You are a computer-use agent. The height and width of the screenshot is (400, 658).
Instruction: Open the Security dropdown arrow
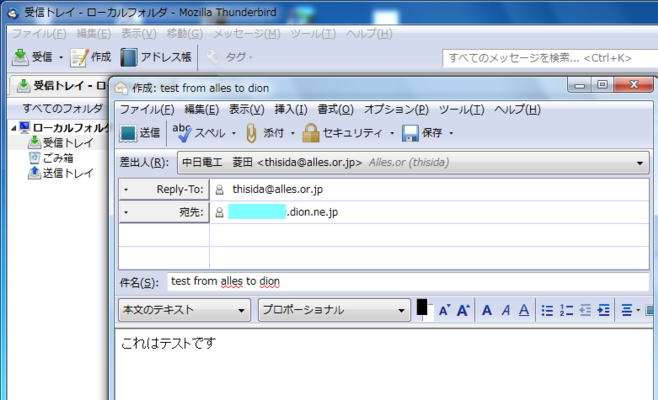392,133
